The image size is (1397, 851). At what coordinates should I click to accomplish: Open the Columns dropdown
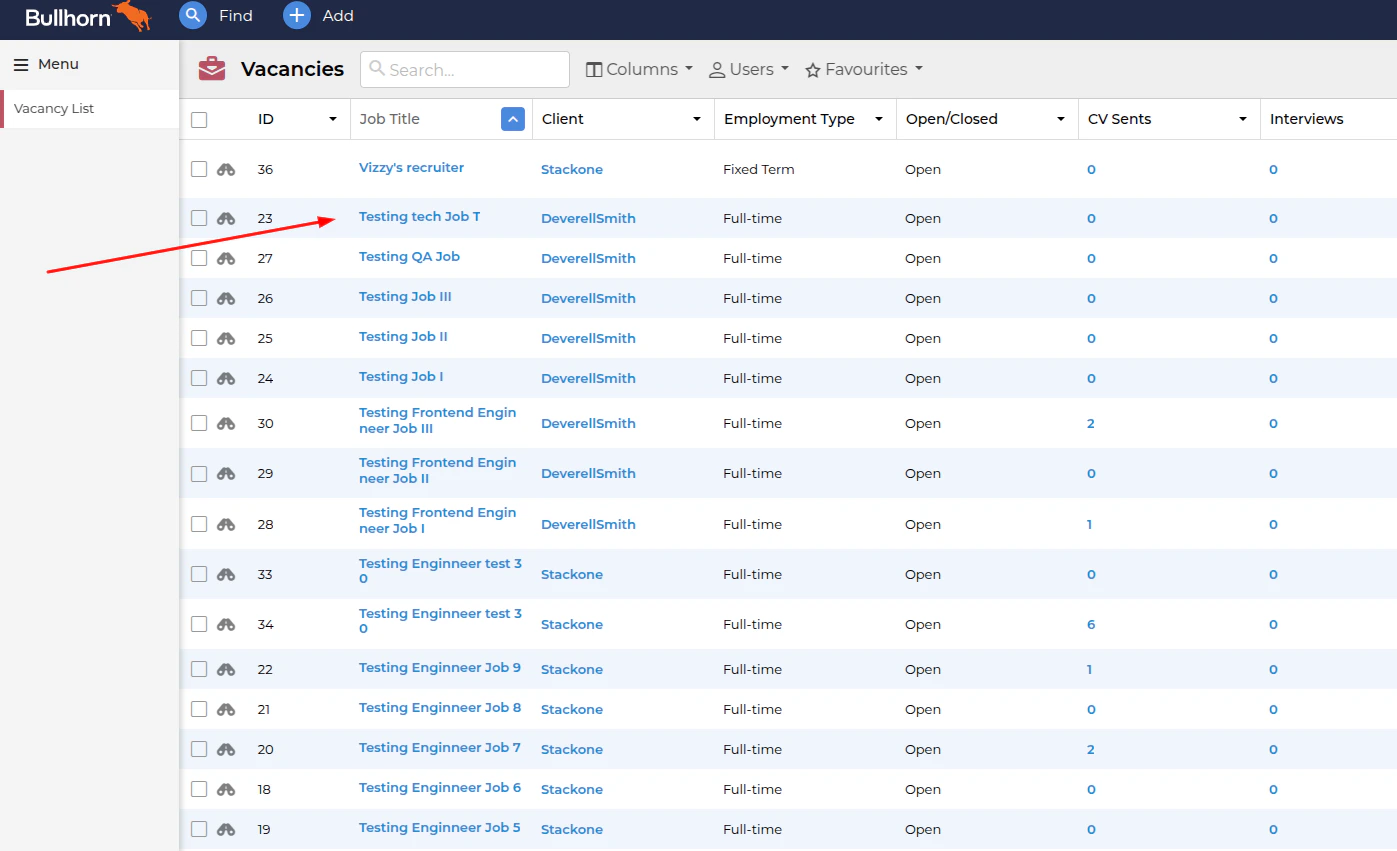point(638,69)
